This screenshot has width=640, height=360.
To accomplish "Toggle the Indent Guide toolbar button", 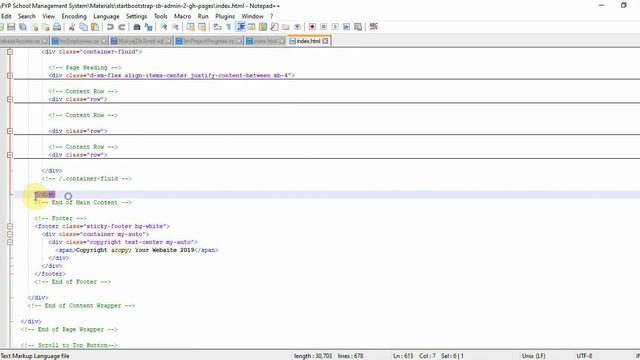I will pos(241,27).
